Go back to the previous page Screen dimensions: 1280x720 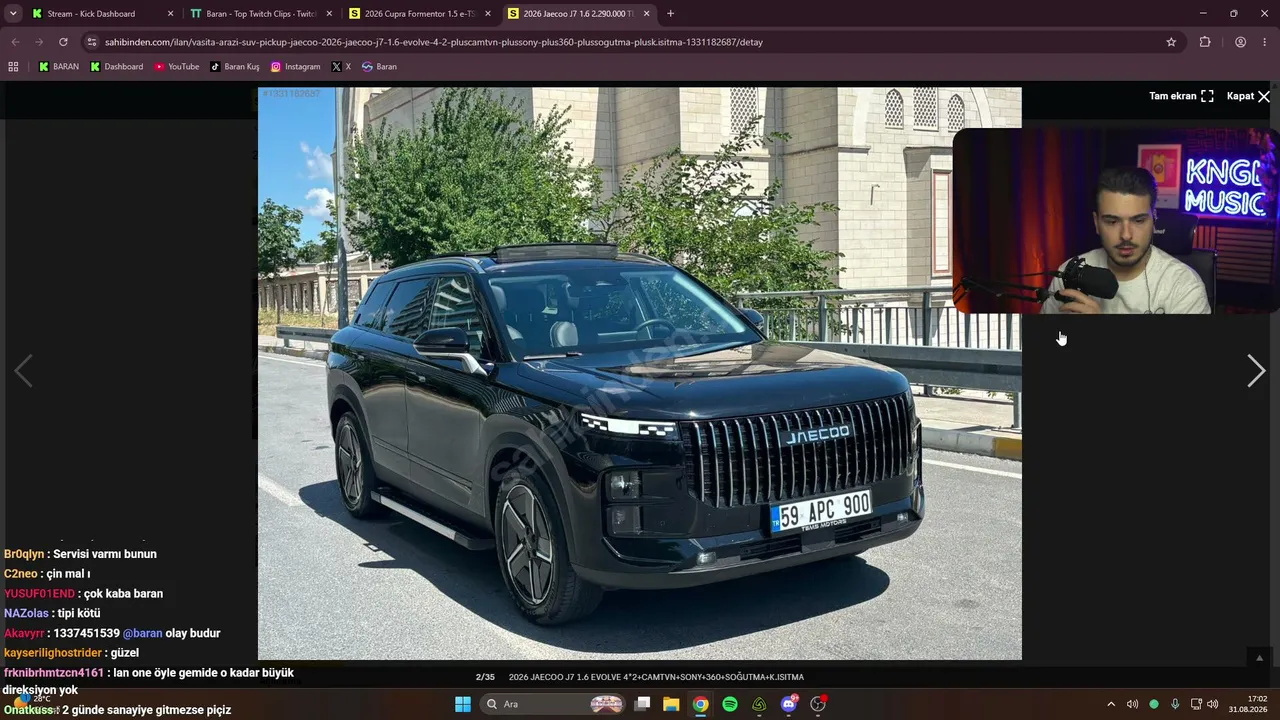coord(15,42)
